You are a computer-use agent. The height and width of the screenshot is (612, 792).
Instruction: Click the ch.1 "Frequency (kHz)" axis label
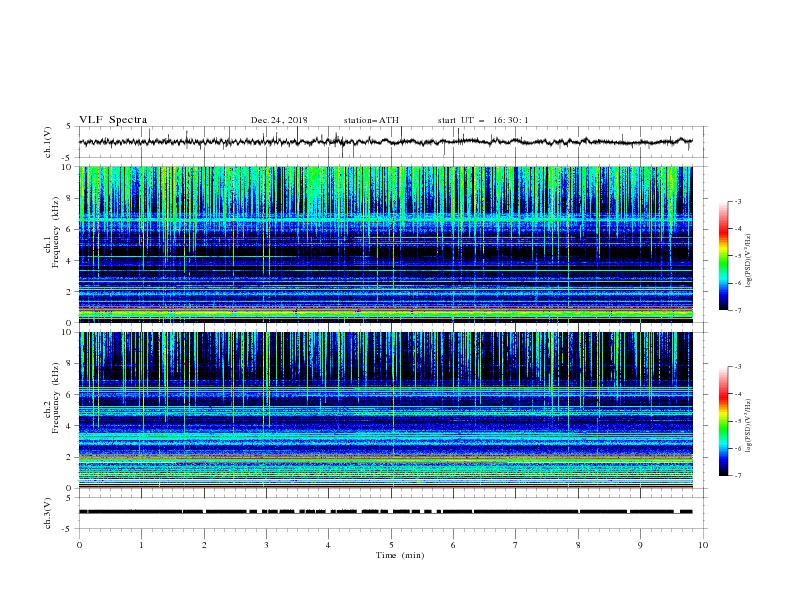pyautogui.click(x=56, y=233)
